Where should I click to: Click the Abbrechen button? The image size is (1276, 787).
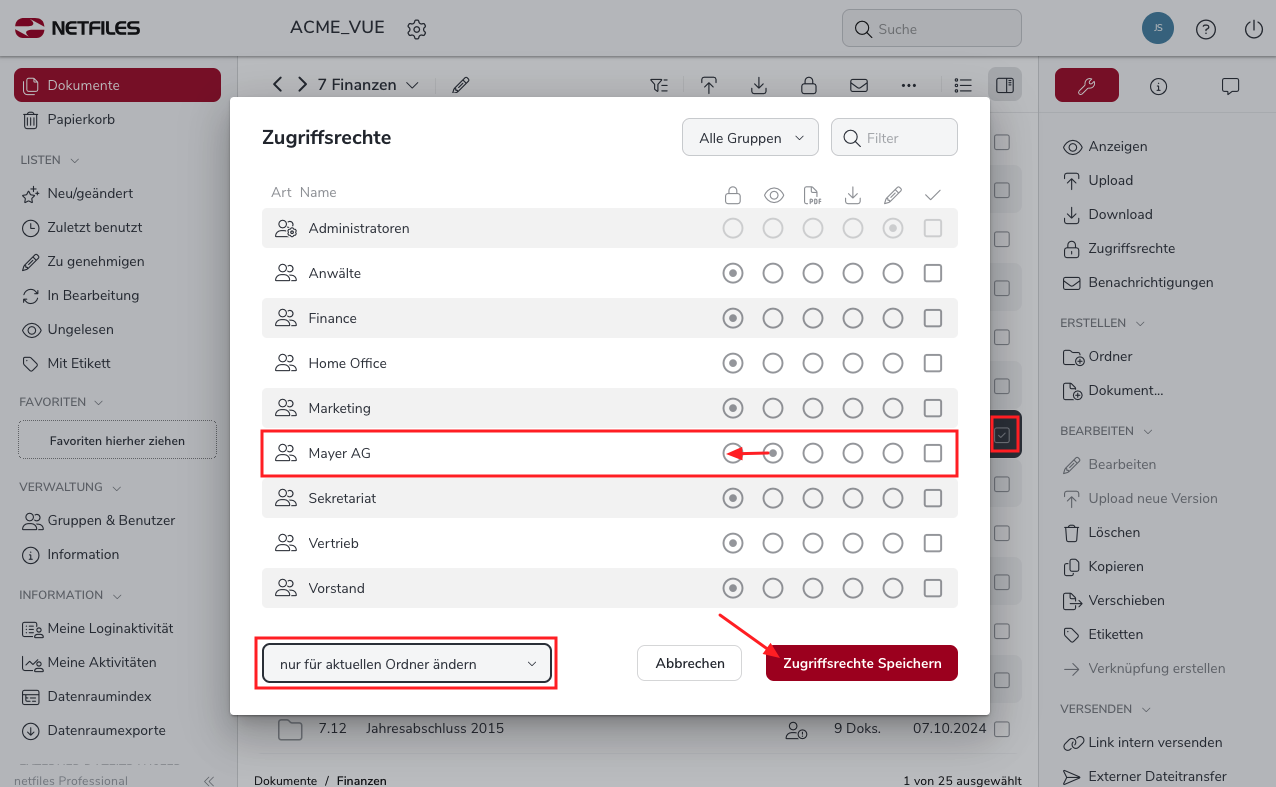coord(689,663)
